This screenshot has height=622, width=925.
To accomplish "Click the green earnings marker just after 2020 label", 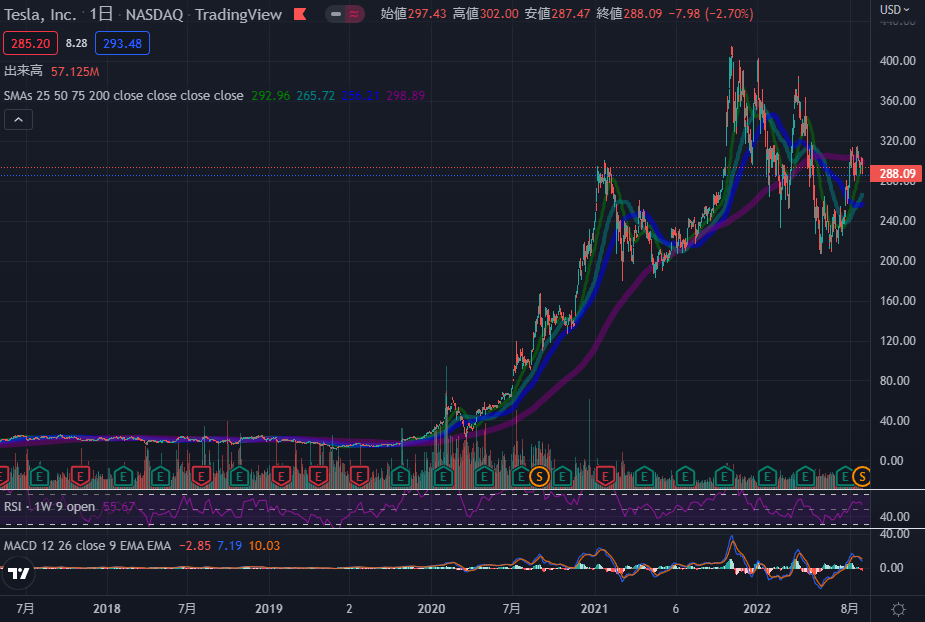I will (443, 476).
